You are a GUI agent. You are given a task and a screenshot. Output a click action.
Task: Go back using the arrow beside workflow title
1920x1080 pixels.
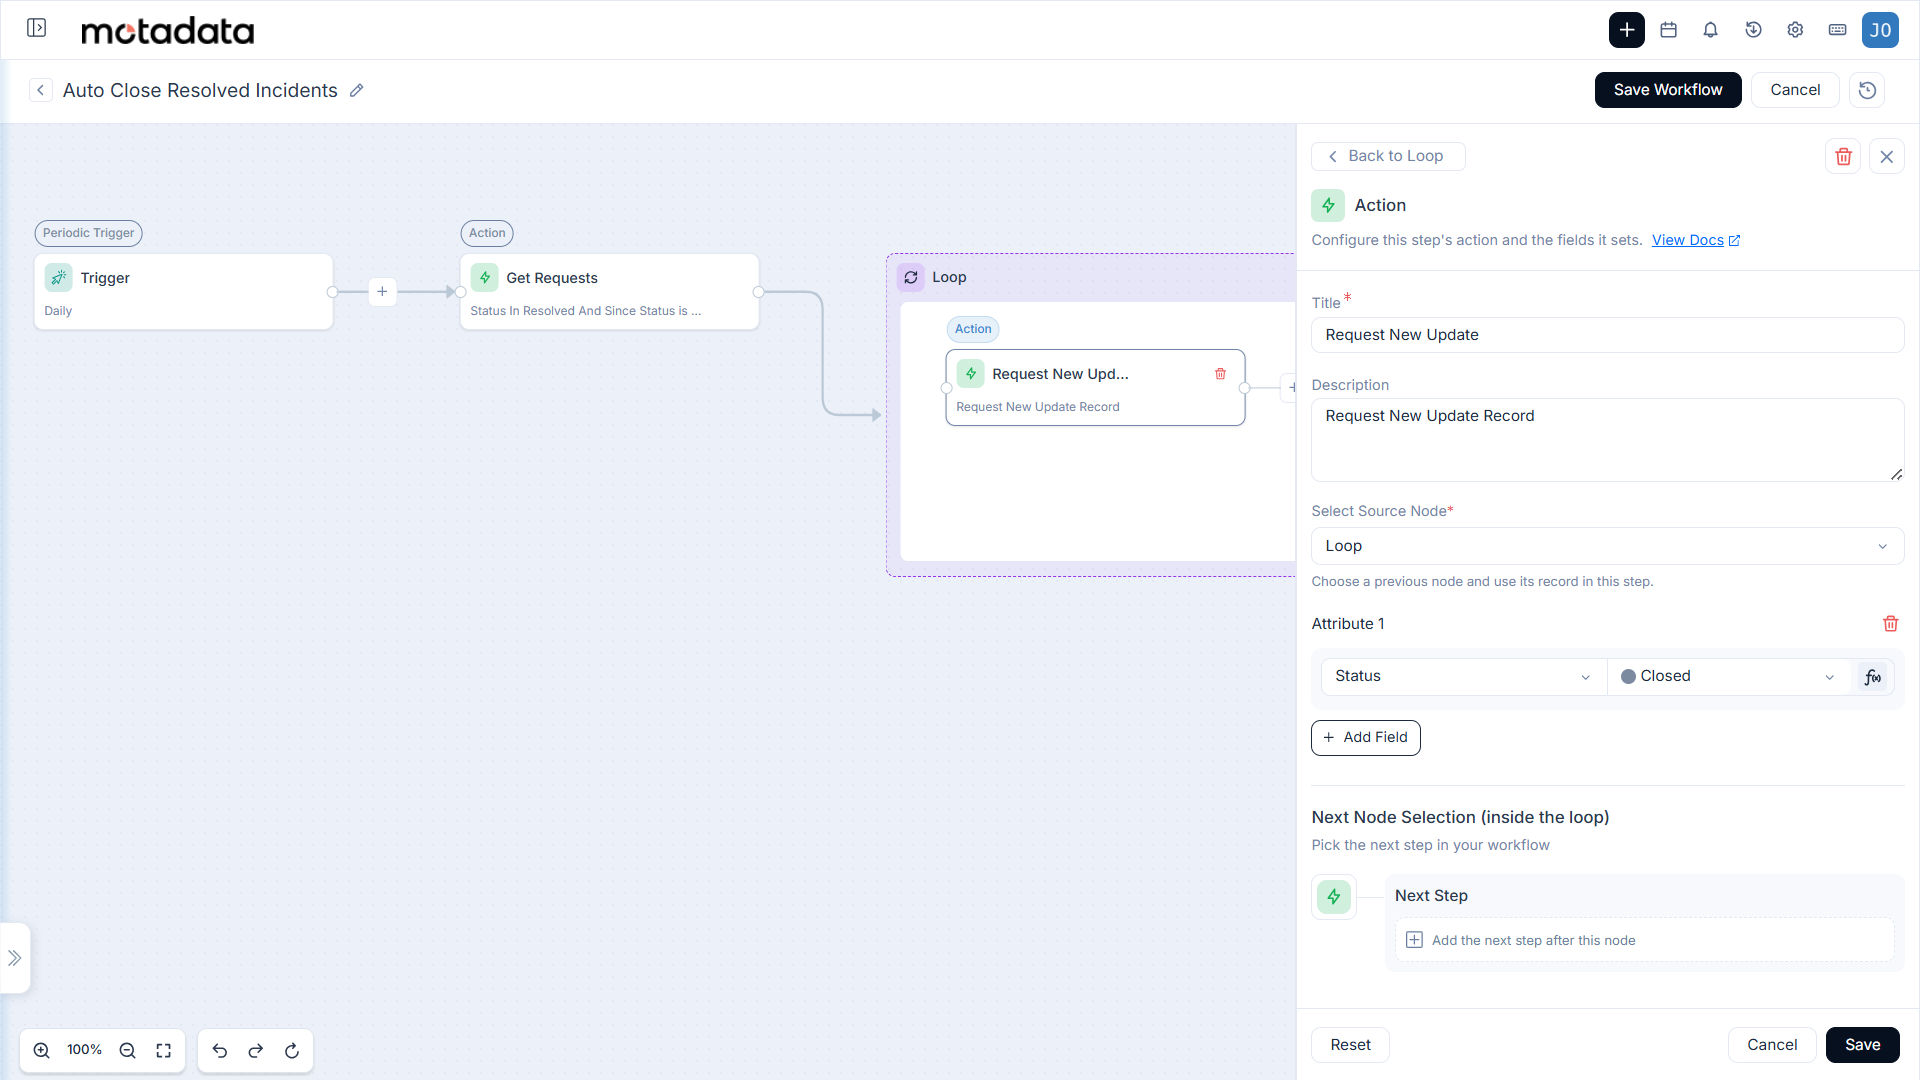[x=41, y=90]
